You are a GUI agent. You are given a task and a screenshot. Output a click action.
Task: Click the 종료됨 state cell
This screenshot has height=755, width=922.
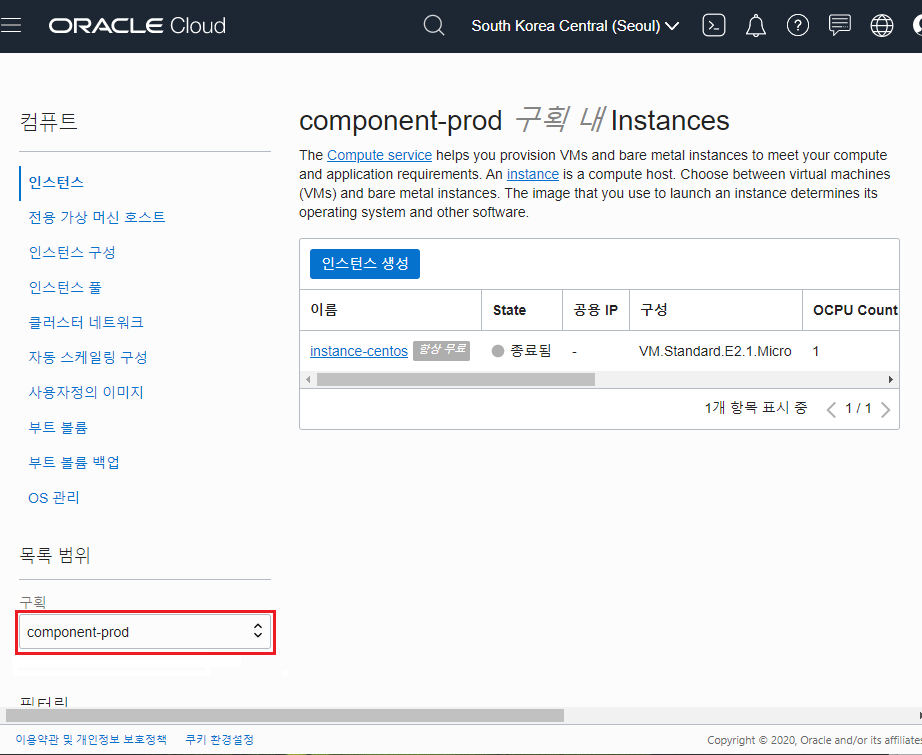pyautogui.click(x=522, y=351)
